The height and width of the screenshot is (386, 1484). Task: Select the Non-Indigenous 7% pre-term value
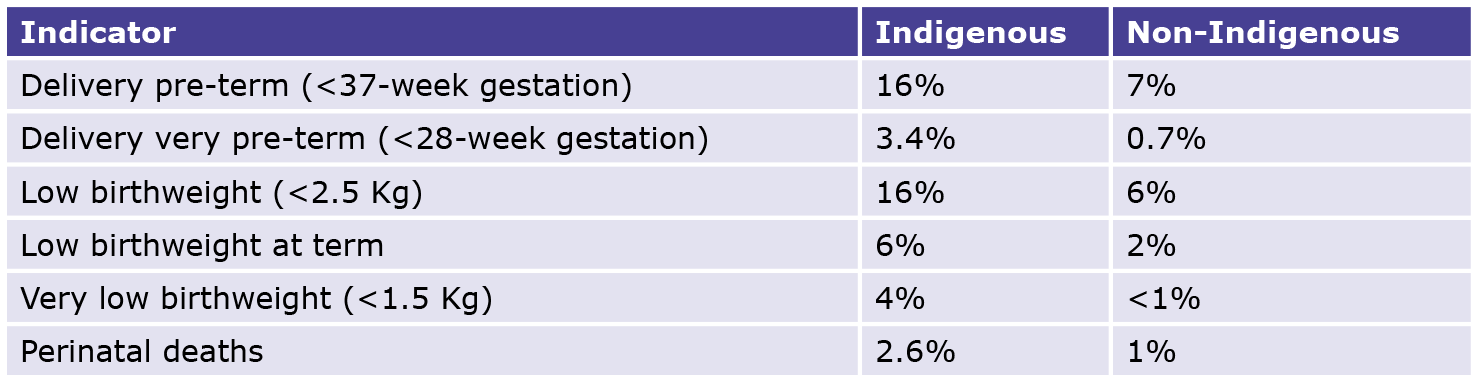(1151, 86)
